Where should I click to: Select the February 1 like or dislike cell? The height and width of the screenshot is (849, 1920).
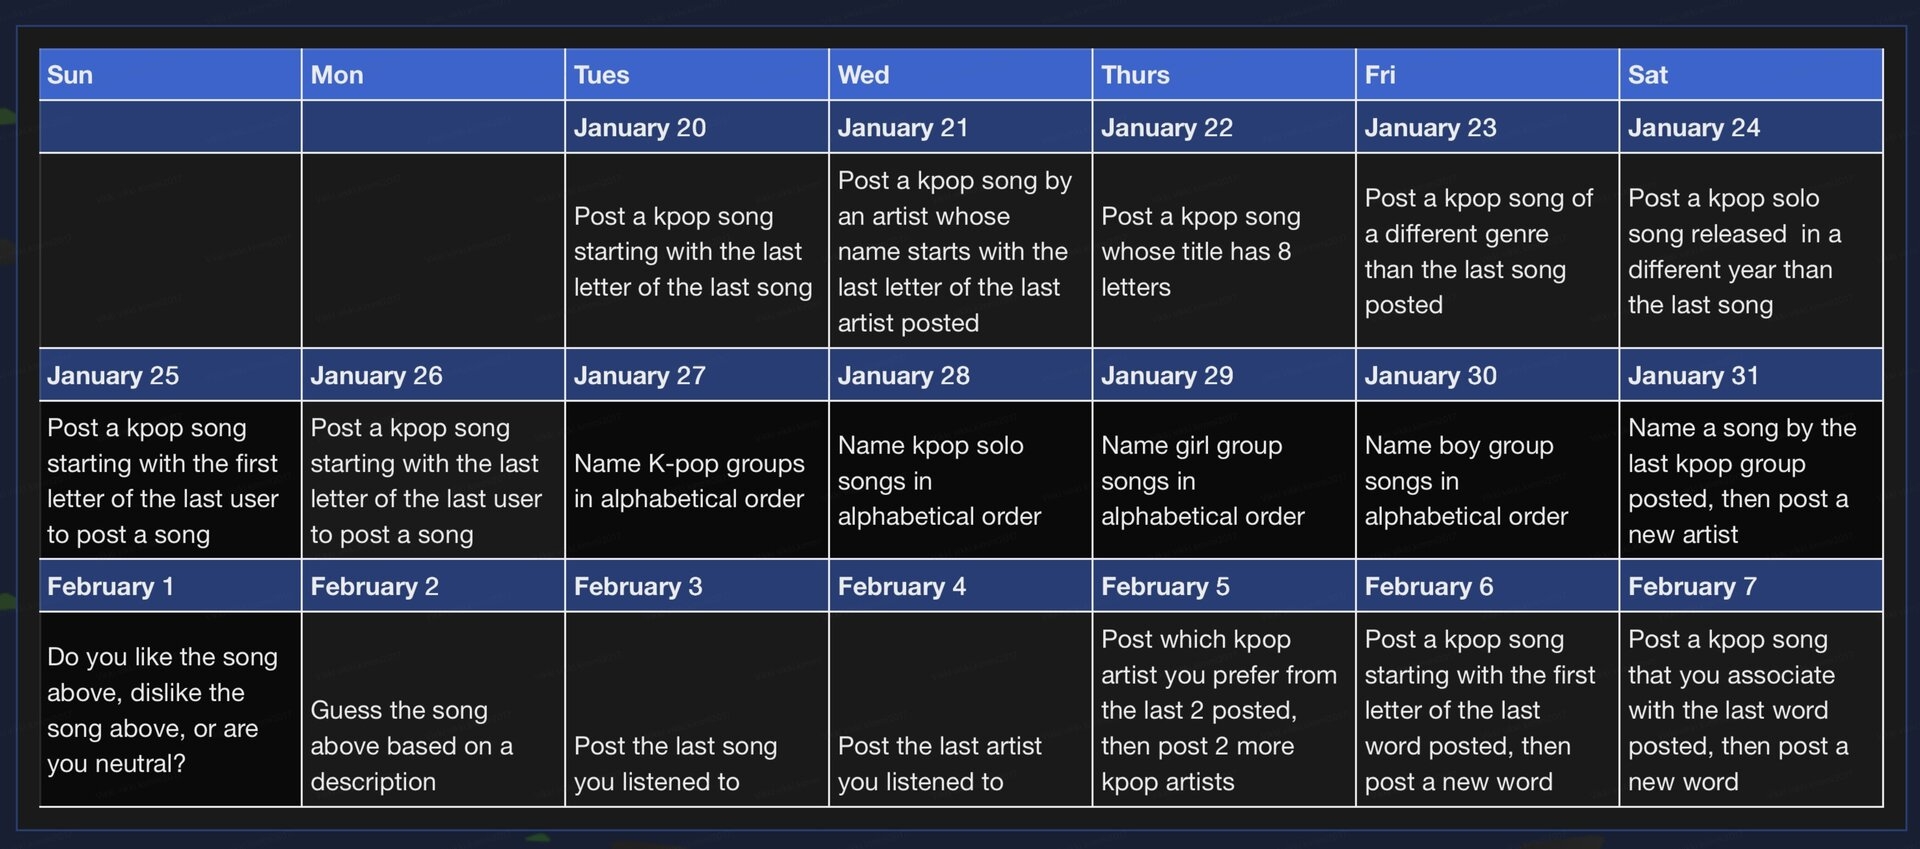(170, 709)
